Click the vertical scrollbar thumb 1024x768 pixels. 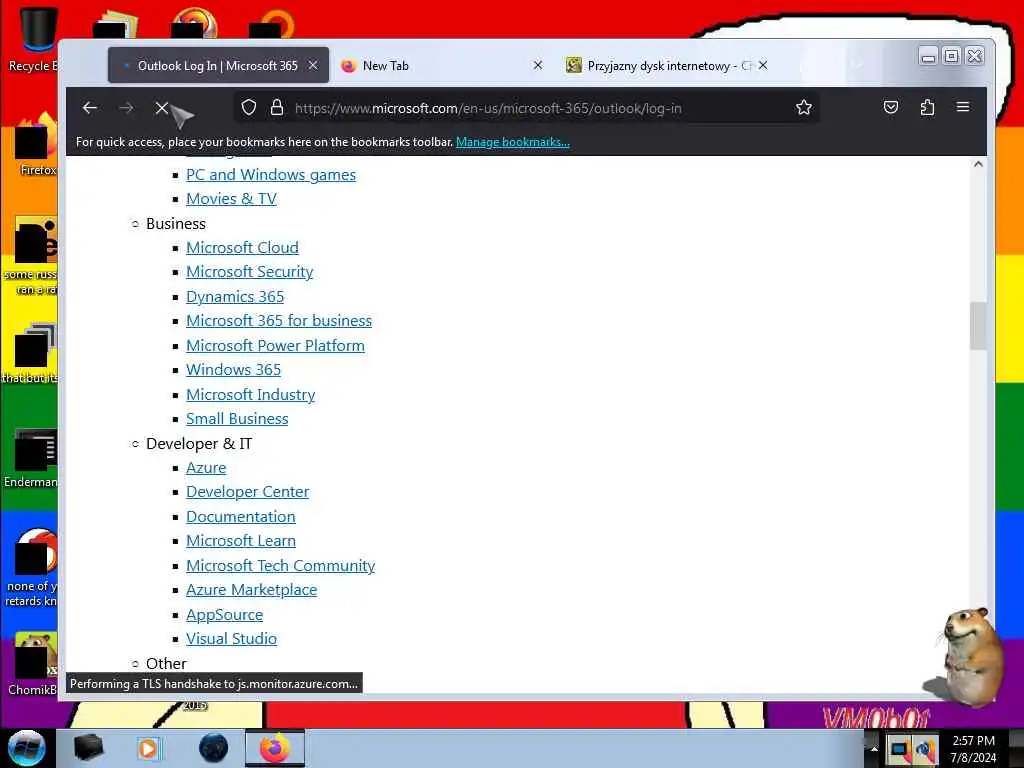coord(978,326)
